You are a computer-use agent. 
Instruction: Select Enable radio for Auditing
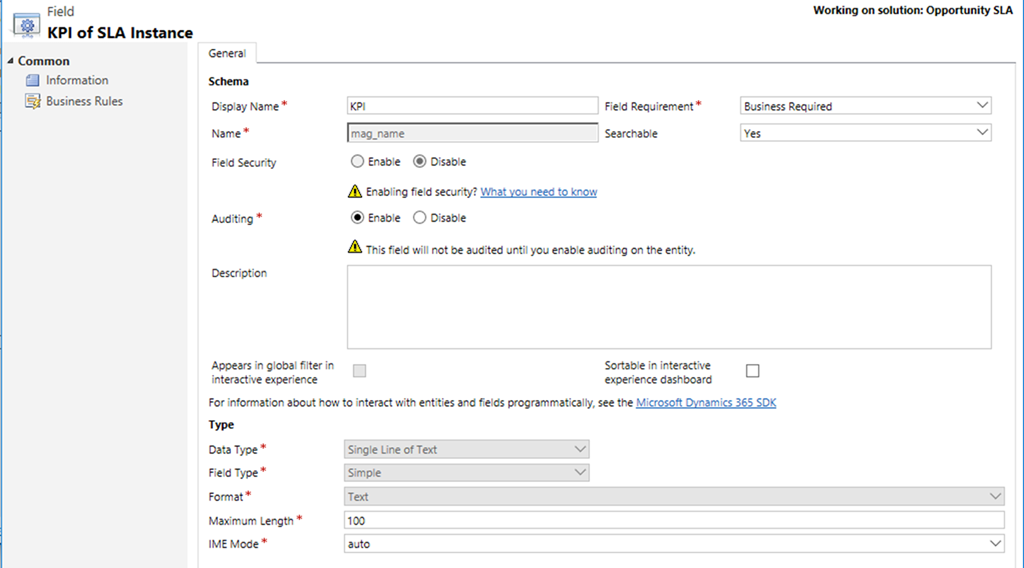(357, 218)
